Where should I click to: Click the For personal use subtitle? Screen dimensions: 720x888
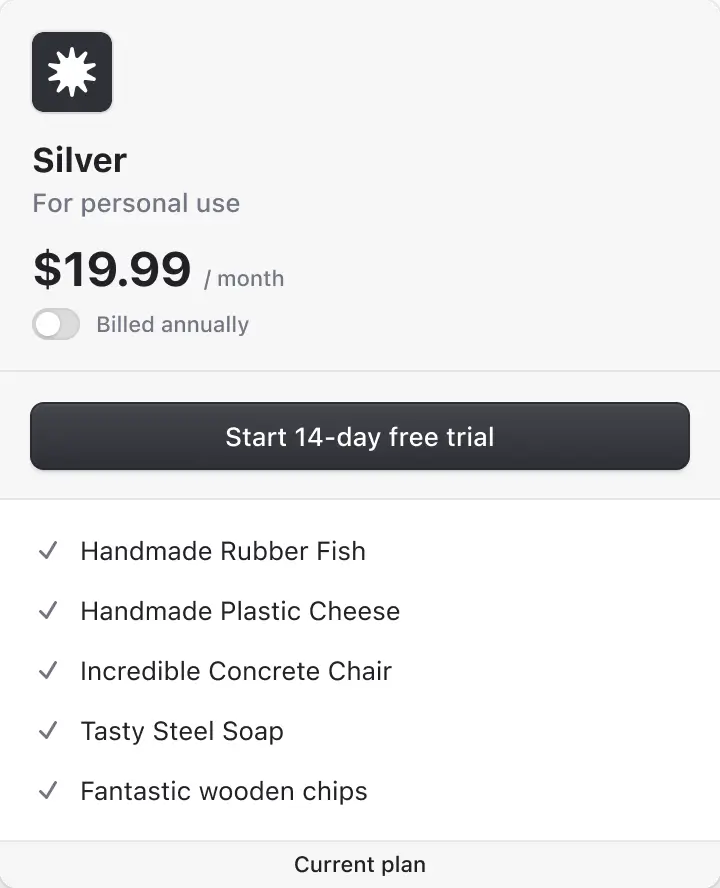(x=136, y=203)
